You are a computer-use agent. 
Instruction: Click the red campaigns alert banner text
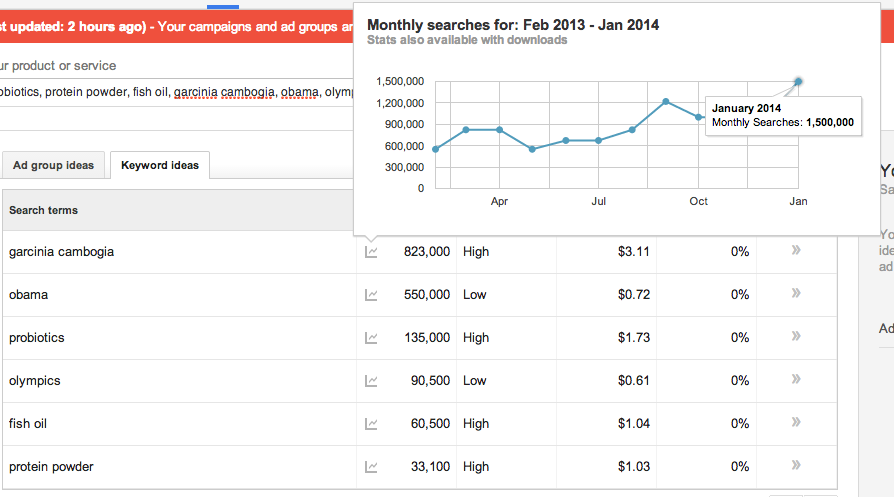click(177, 27)
